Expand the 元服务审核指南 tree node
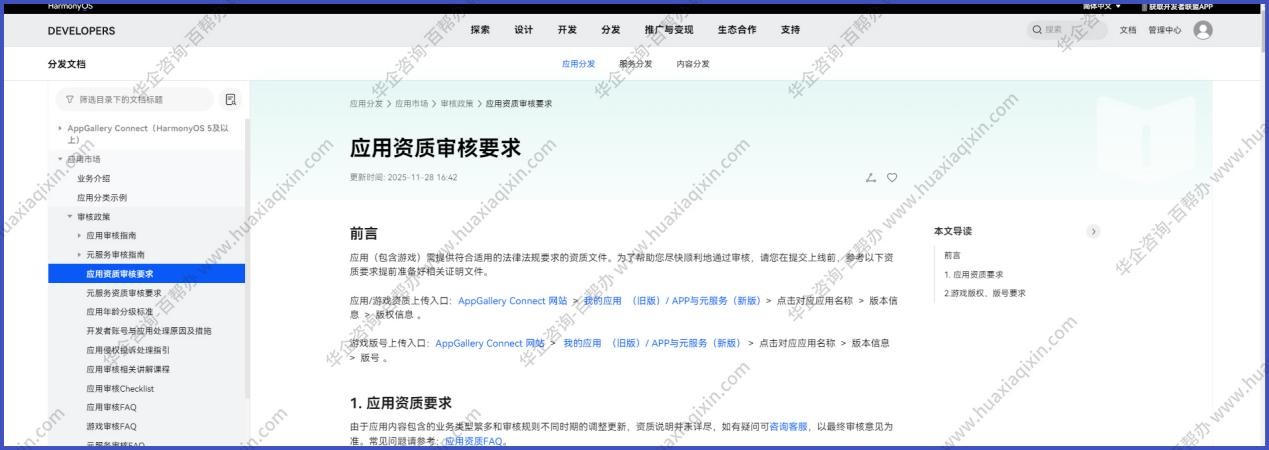 (x=80, y=254)
